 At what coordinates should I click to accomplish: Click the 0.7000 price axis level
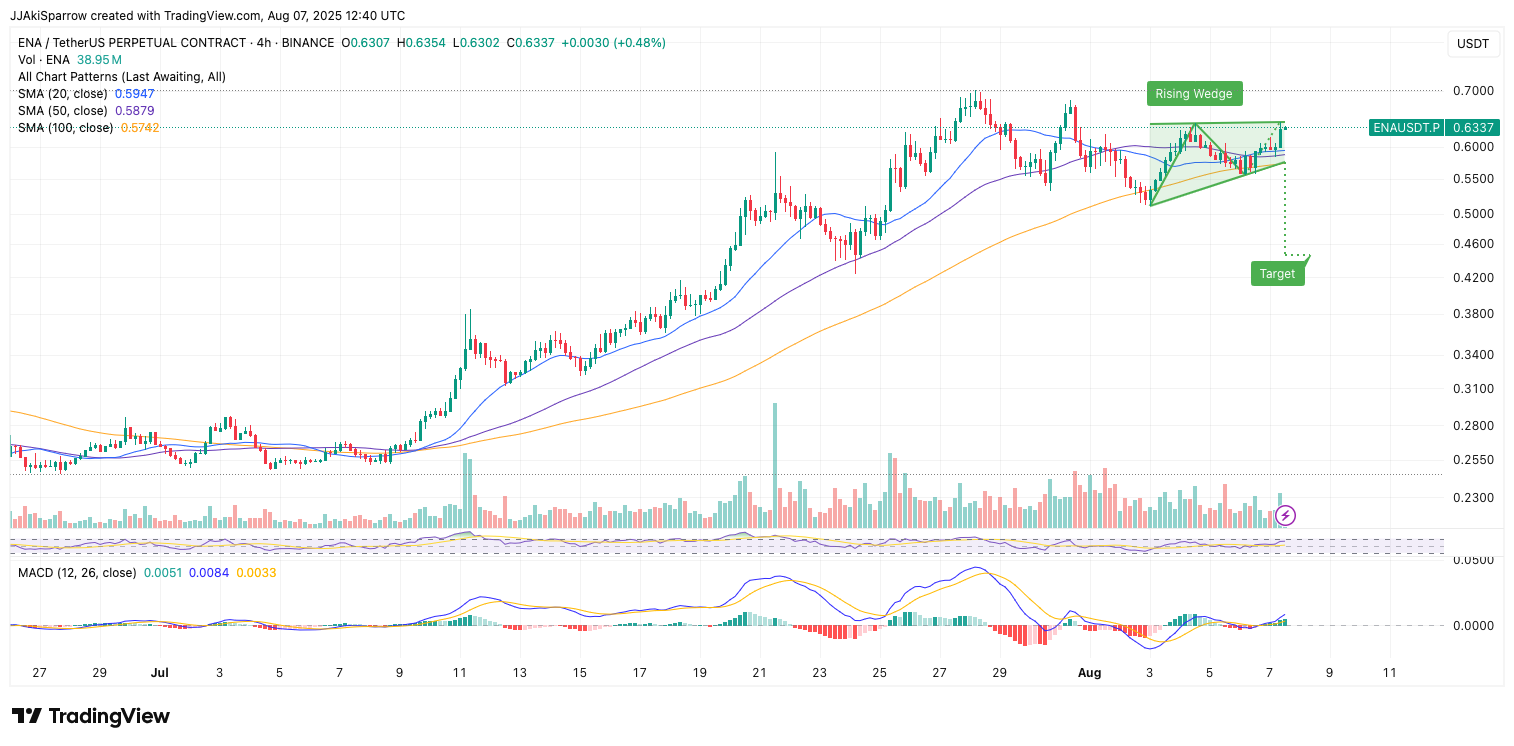click(1473, 90)
